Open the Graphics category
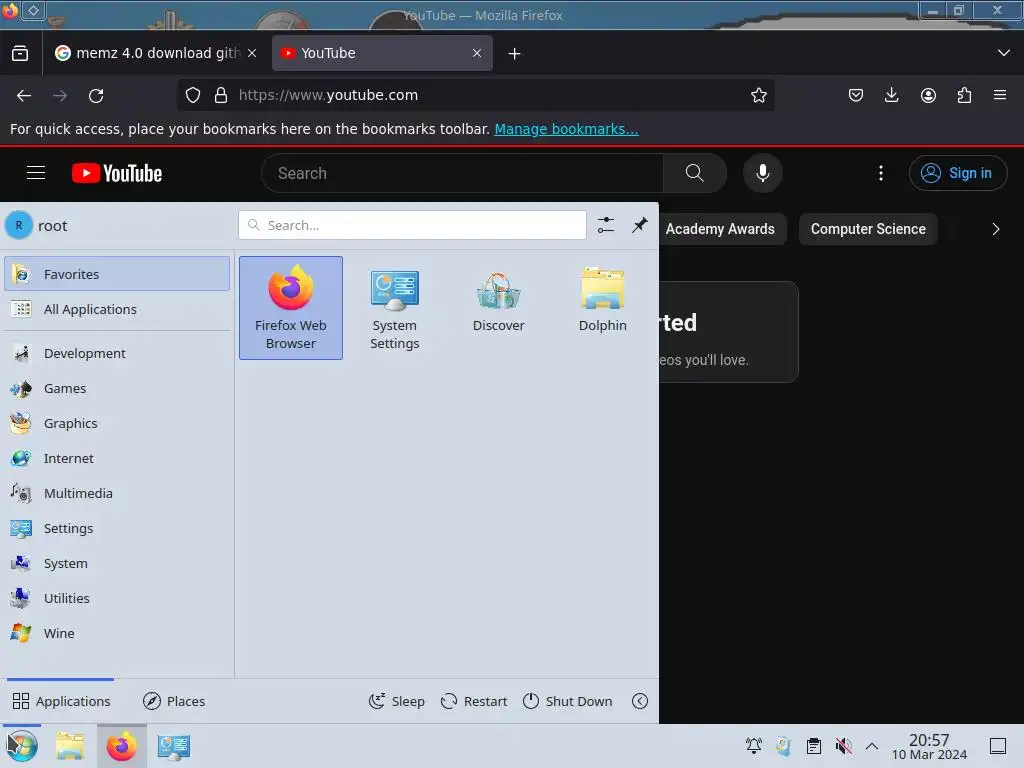1024x768 pixels. click(117, 423)
